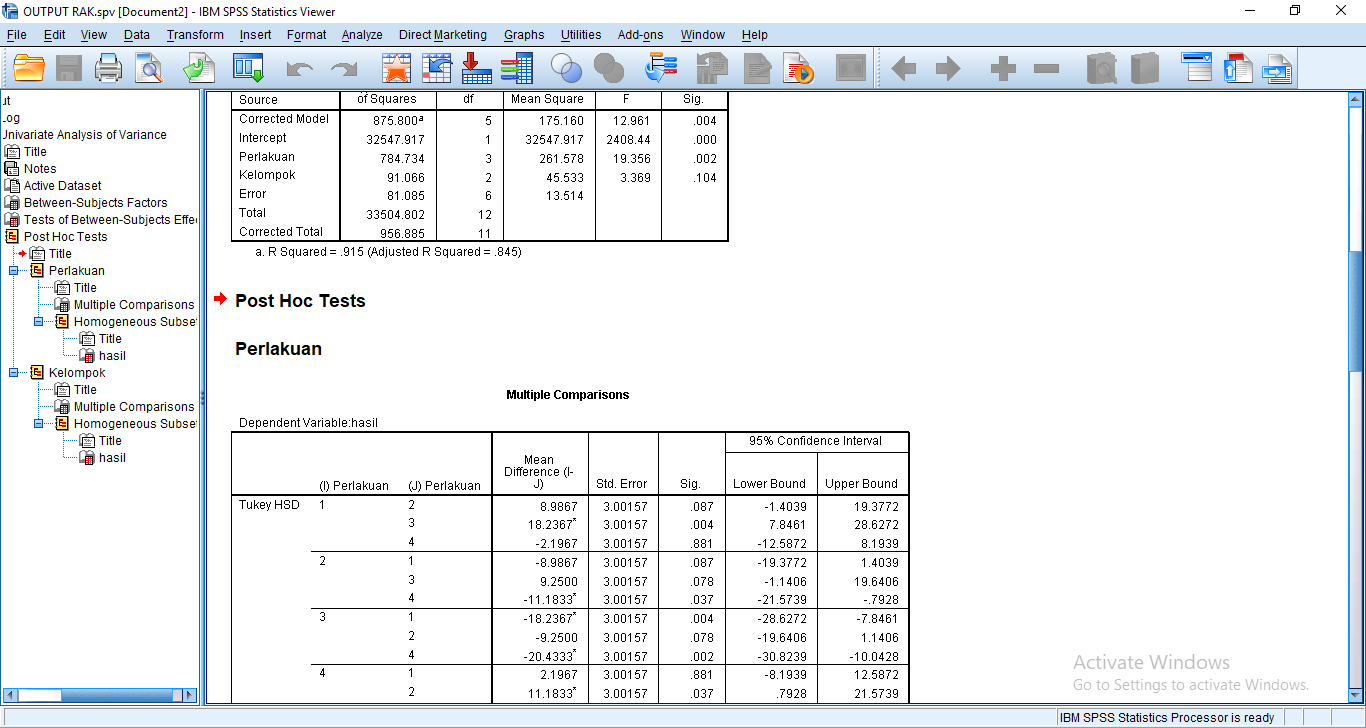Viewport: 1366px width, 728px height.
Task: Select Multiple Comparisons under Perlakuan
Action: 134,305
